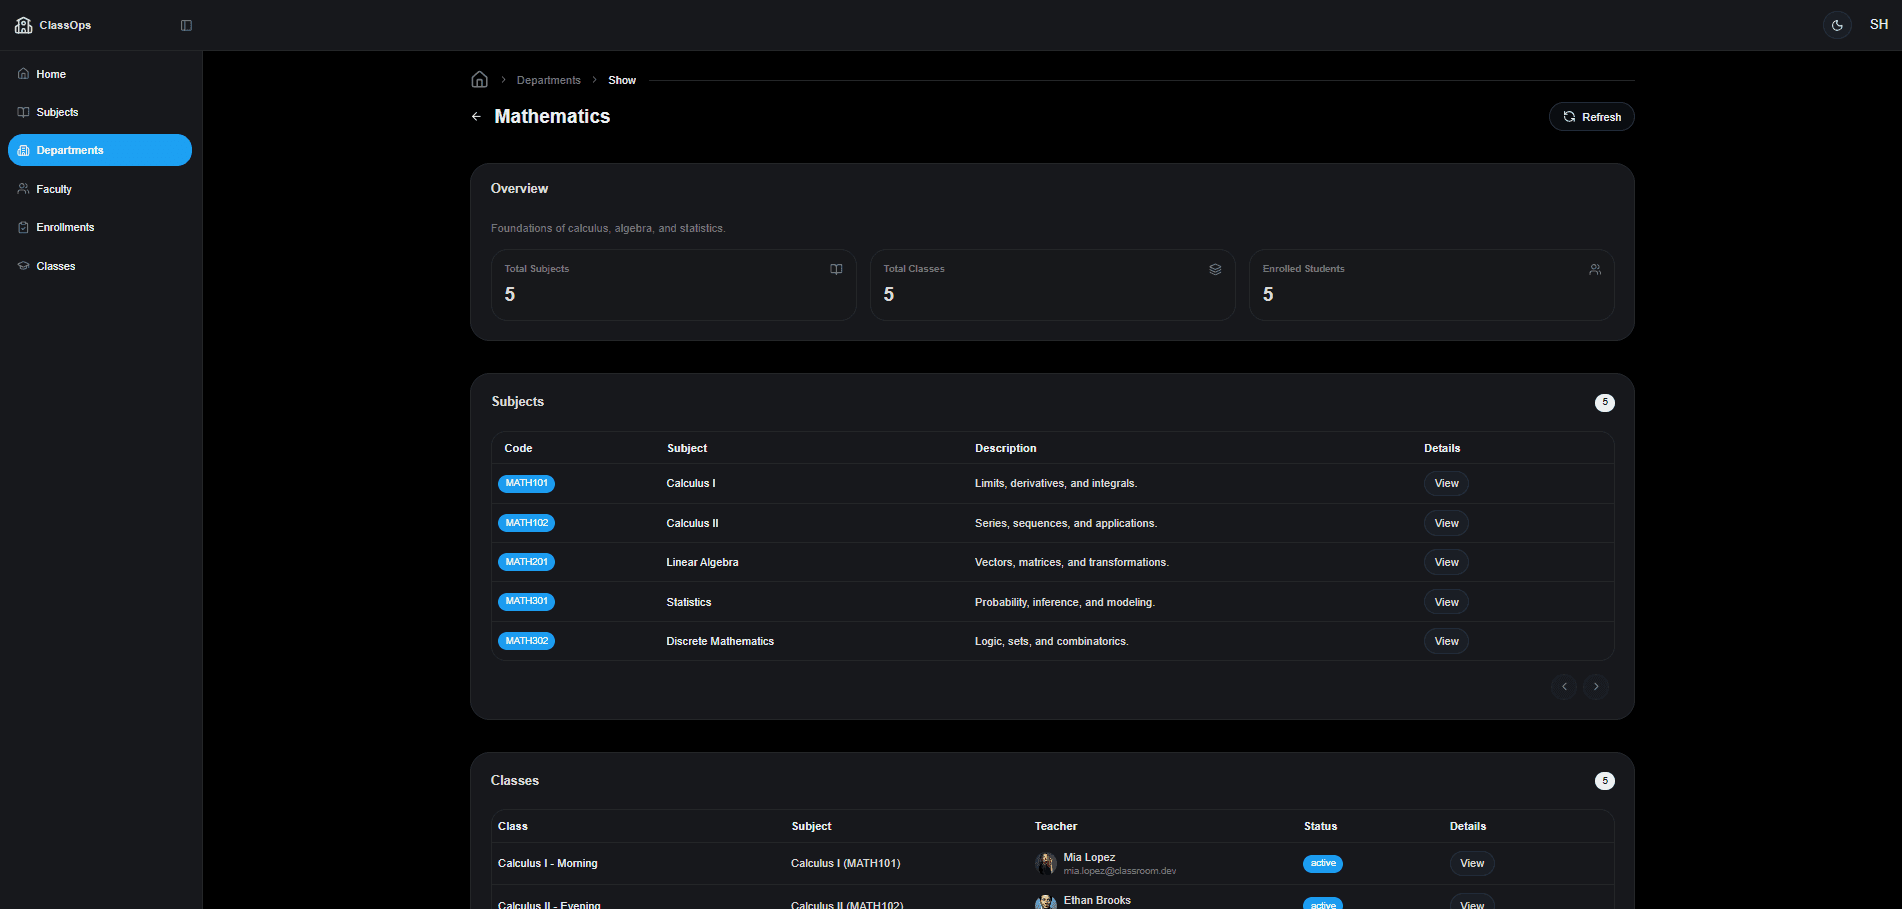Go to next page of Subjects table
This screenshot has width=1902, height=909.
coord(1596,686)
